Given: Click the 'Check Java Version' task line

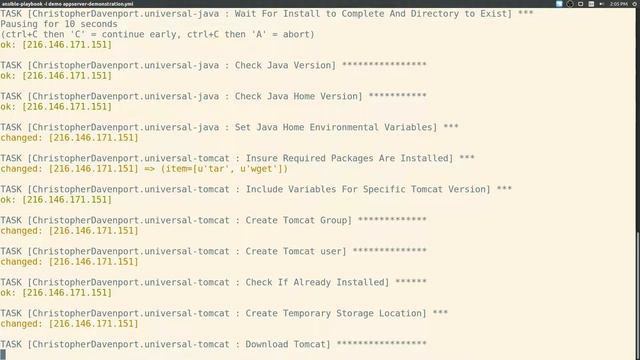Looking at the screenshot, I should pyautogui.click(x=213, y=65).
